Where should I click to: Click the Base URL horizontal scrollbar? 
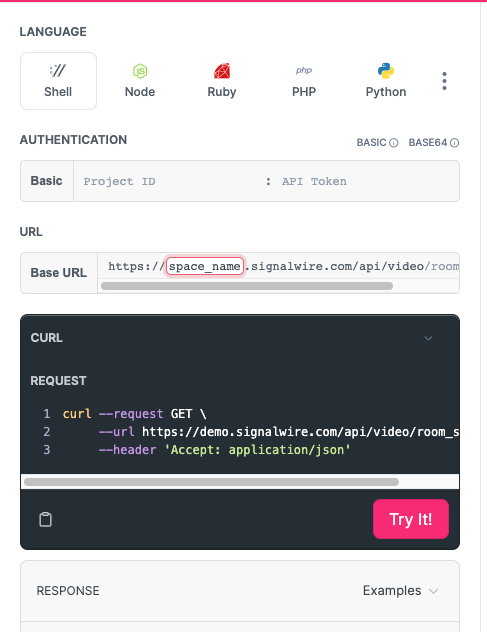[247, 286]
